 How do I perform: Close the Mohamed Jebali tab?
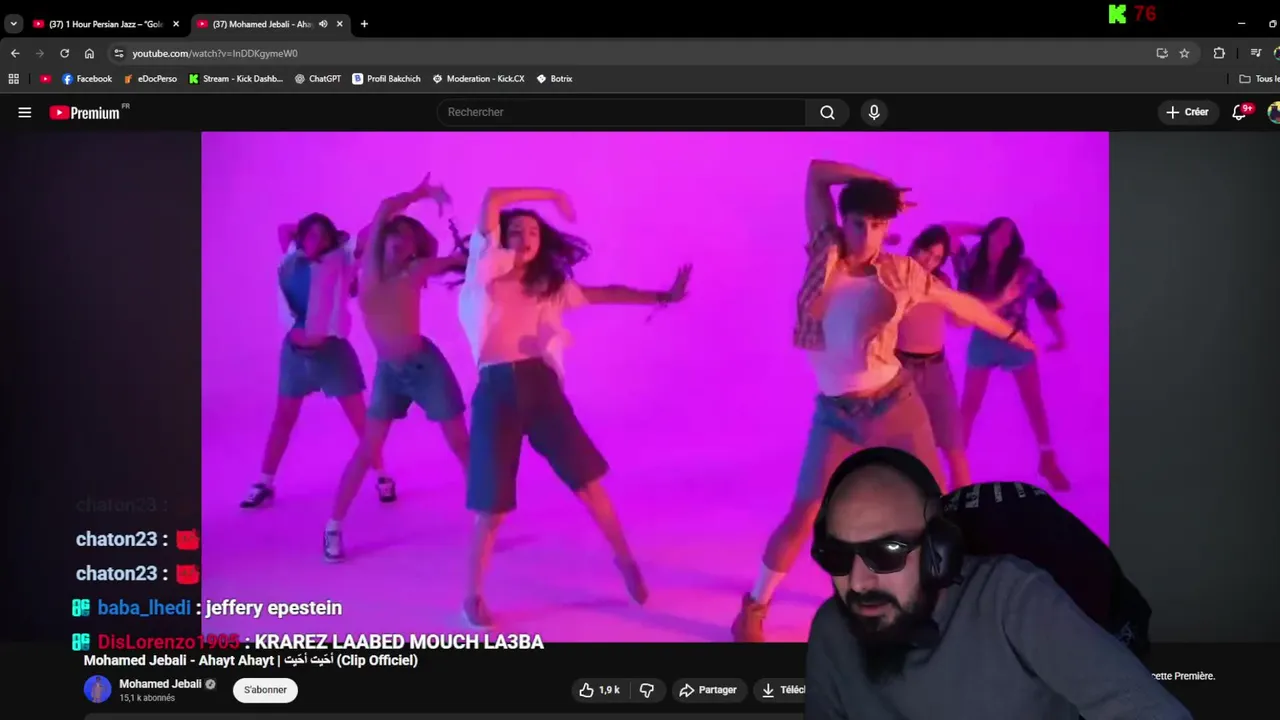[x=340, y=24]
